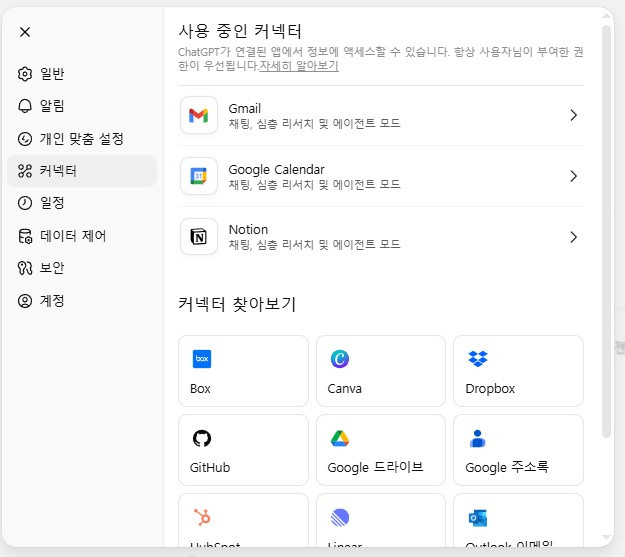Select the Box connector card
The image size is (625, 557).
coord(243,371)
